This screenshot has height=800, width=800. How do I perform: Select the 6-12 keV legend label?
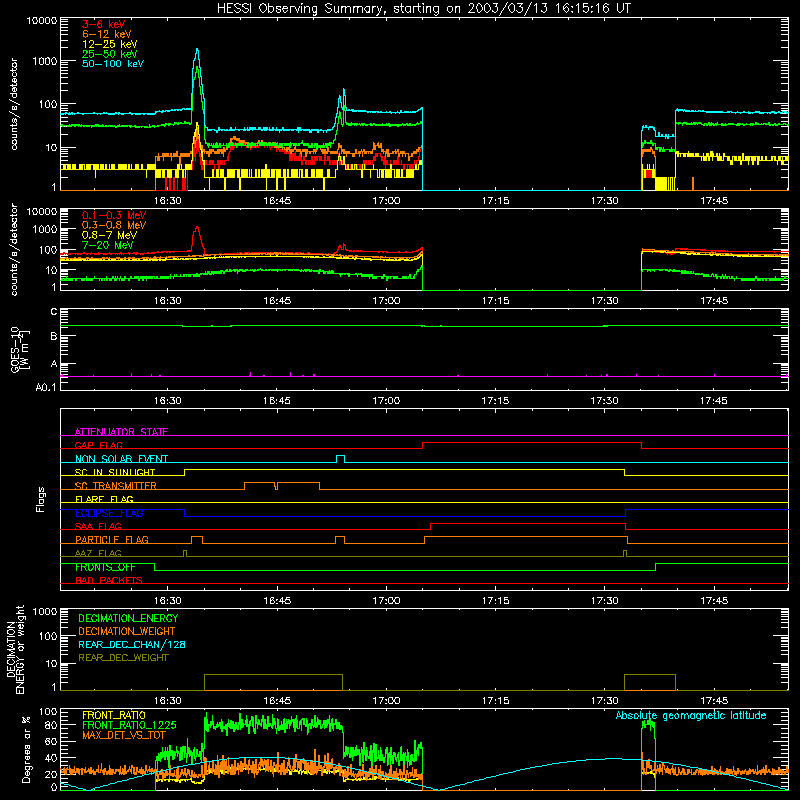tap(107, 34)
